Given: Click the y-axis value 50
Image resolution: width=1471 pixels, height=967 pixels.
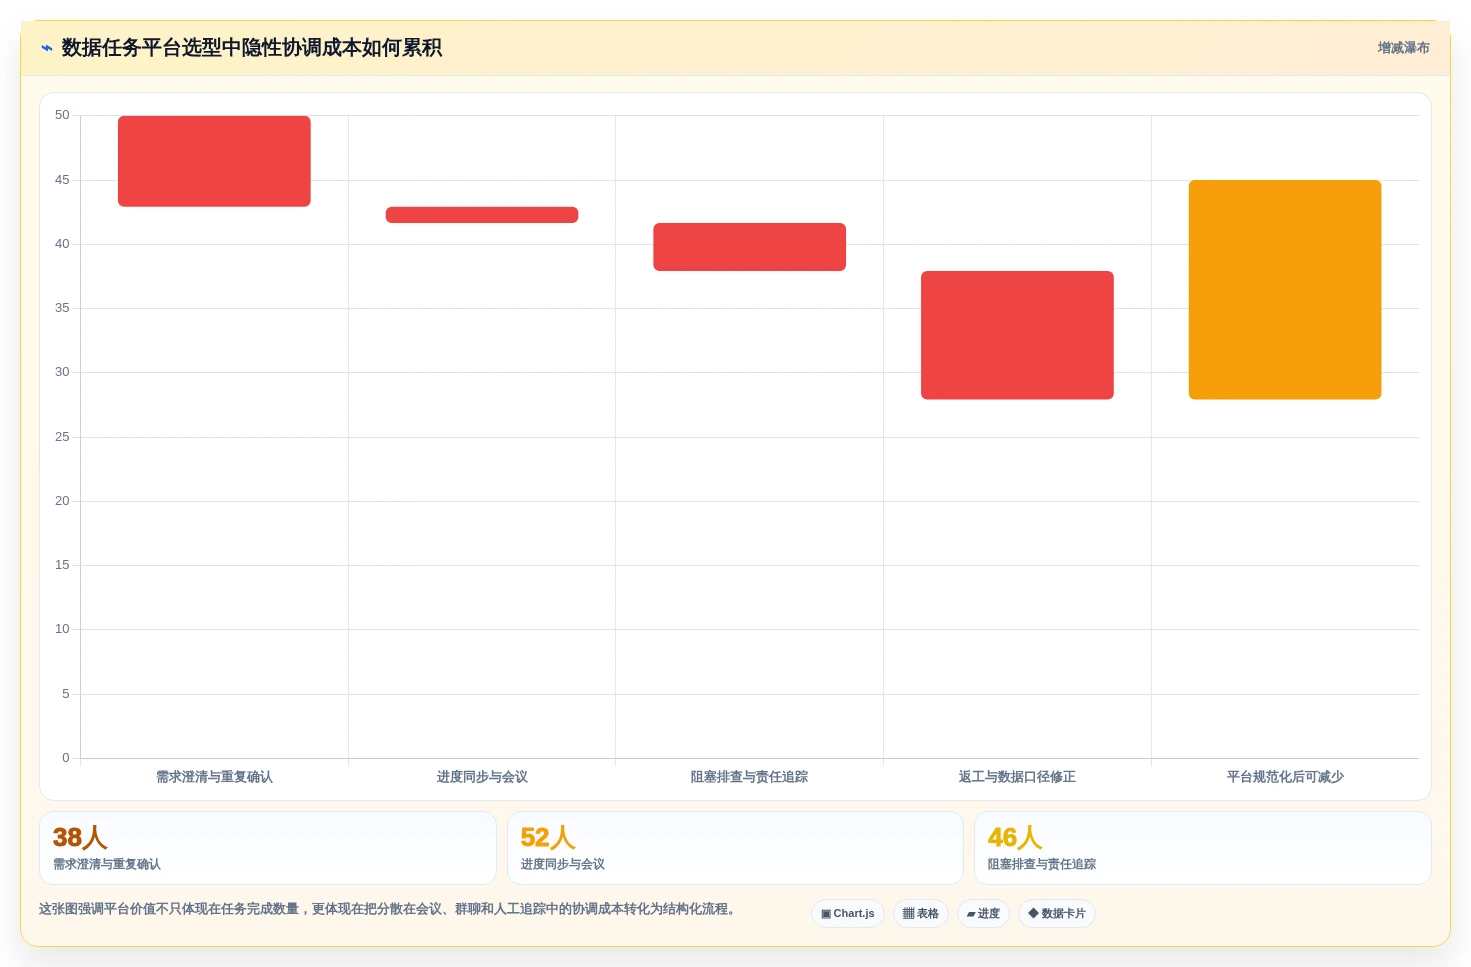Looking at the screenshot, I should 62,116.
